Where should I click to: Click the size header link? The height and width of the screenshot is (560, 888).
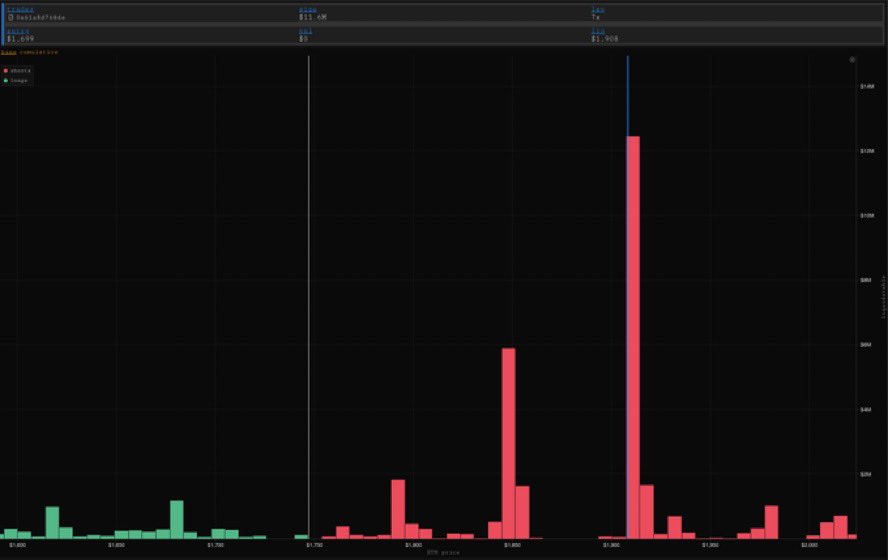coord(308,10)
